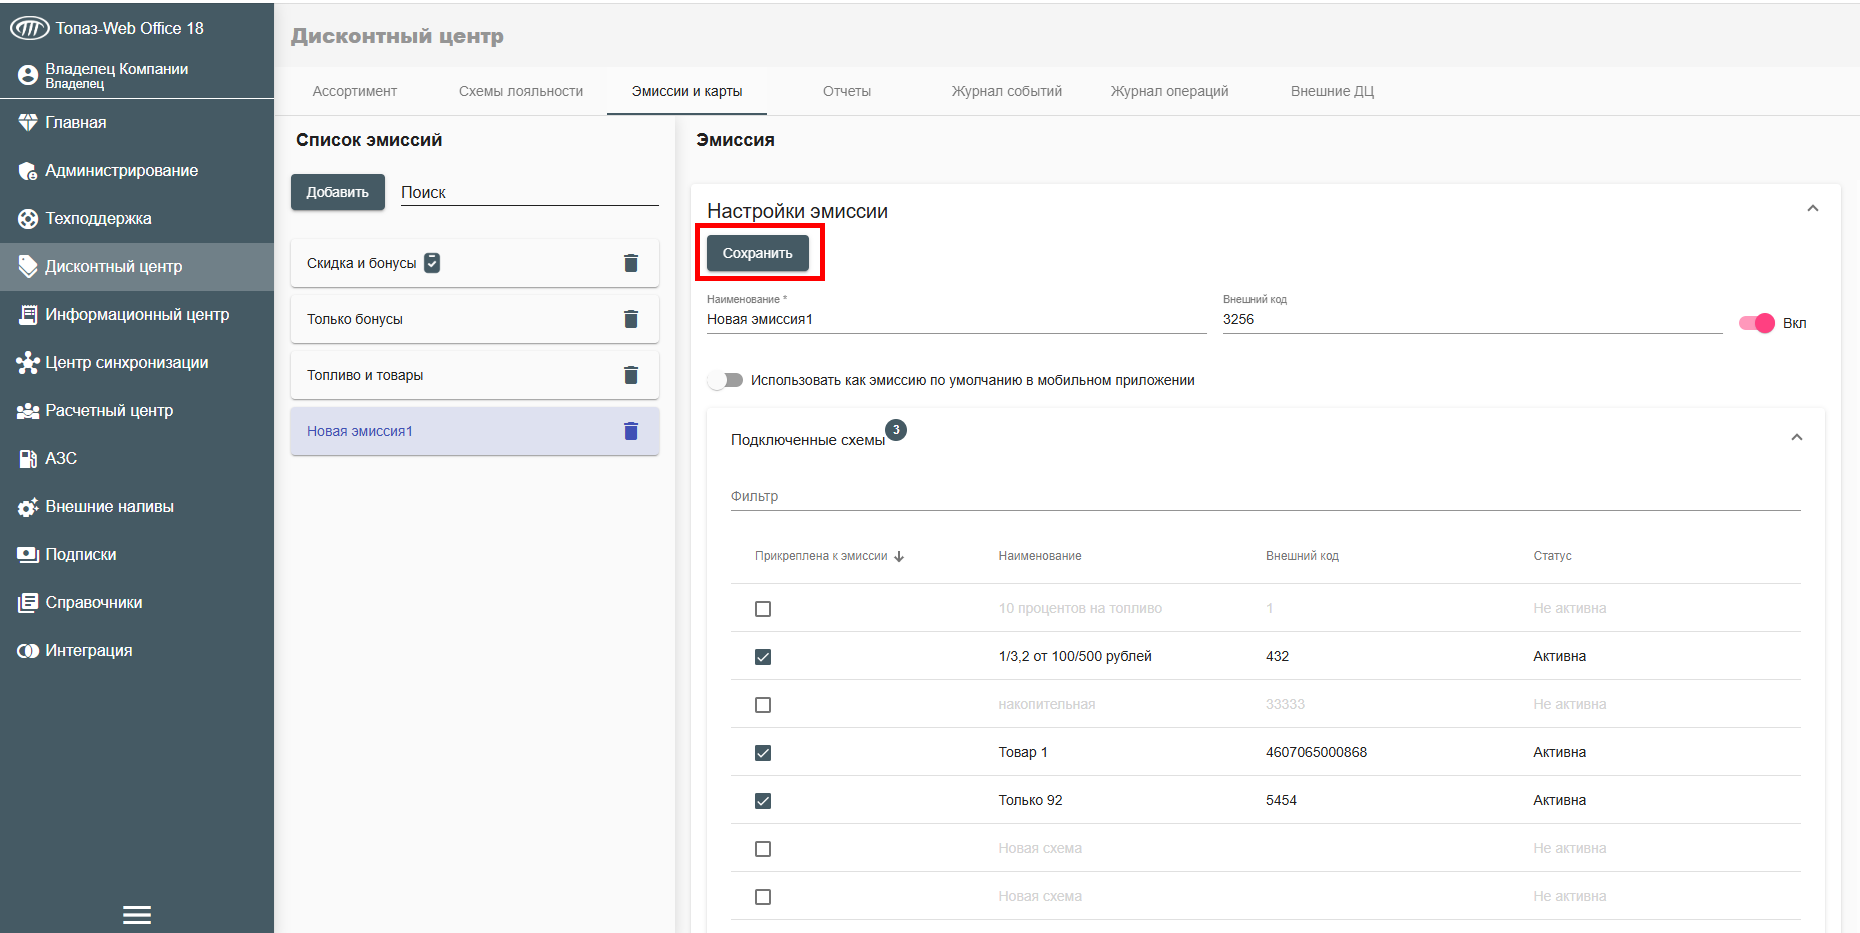Click the Центр синхронизации hub icon

[x=28, y=363]
